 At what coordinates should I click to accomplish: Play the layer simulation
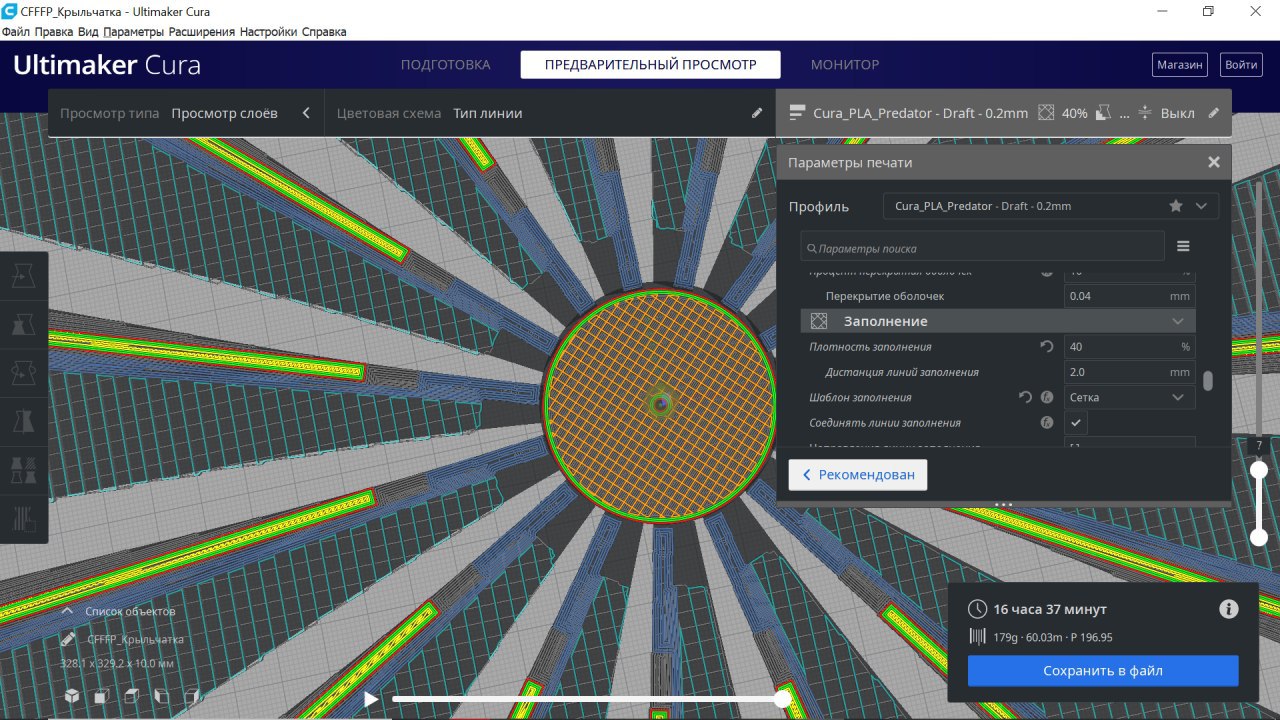click(x=371, y=699)
